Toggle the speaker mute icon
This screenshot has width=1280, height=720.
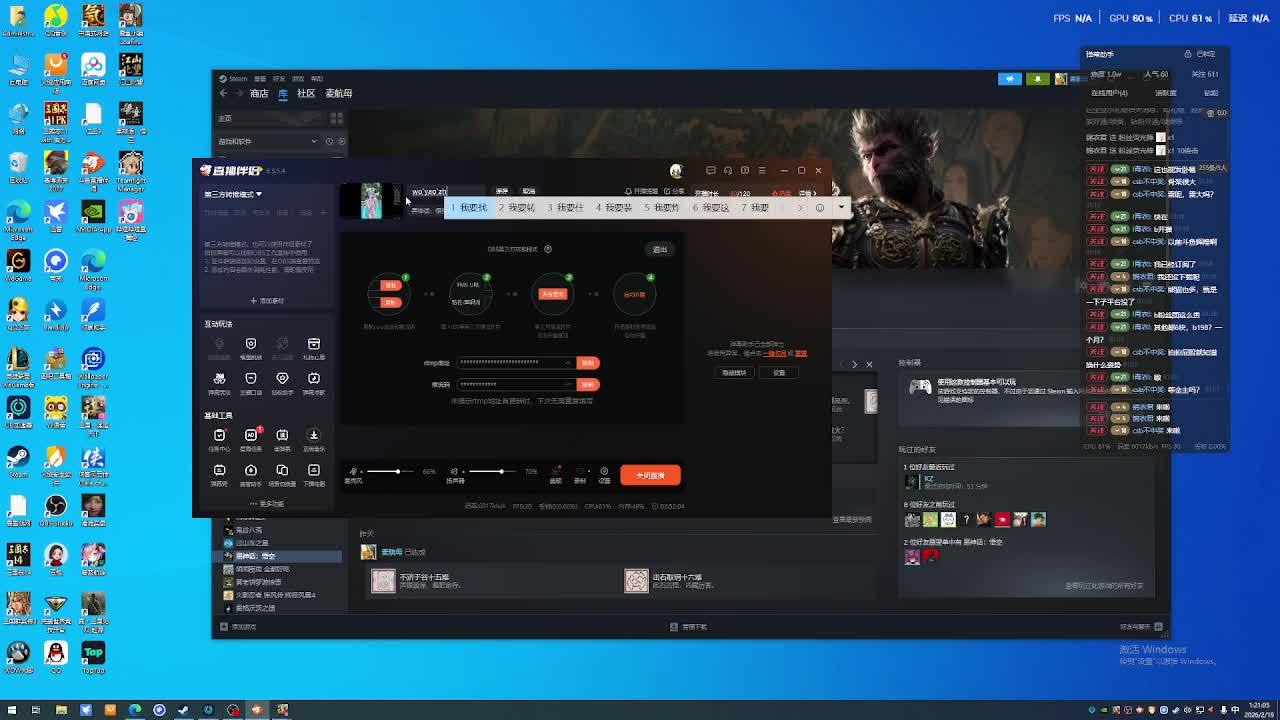(454, 471)
